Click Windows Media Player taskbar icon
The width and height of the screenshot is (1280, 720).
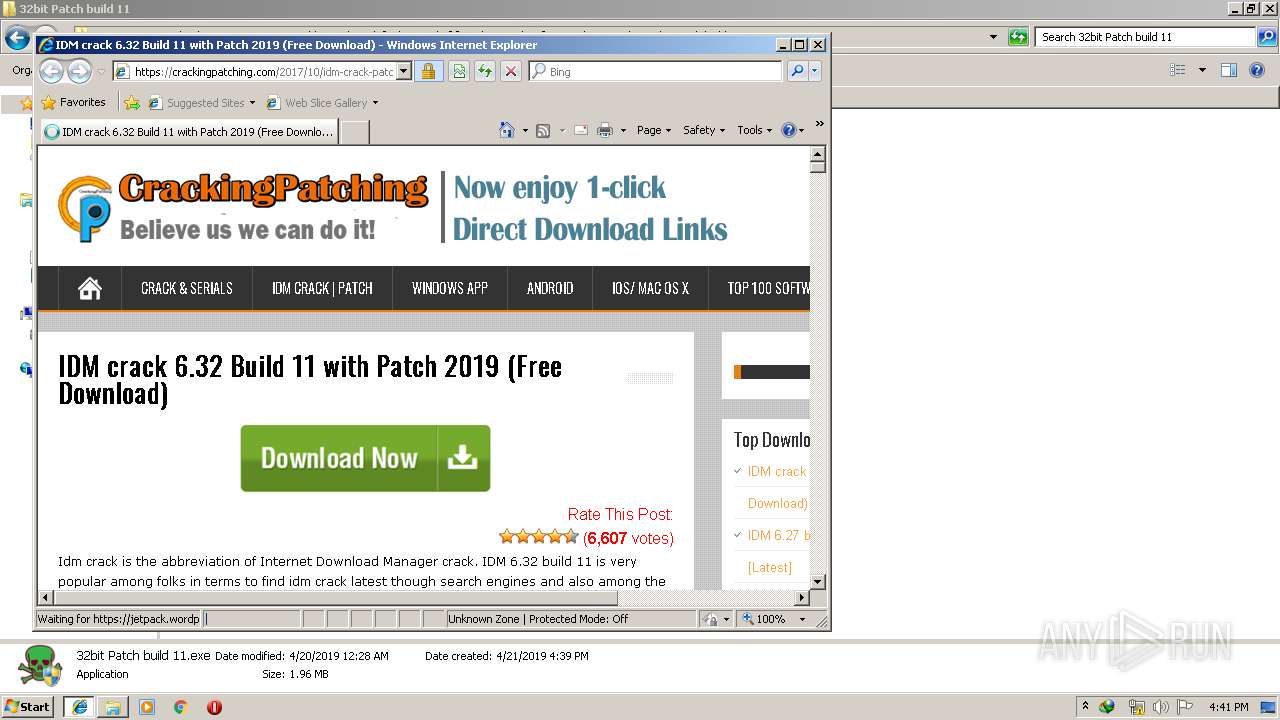coord(147,706)
